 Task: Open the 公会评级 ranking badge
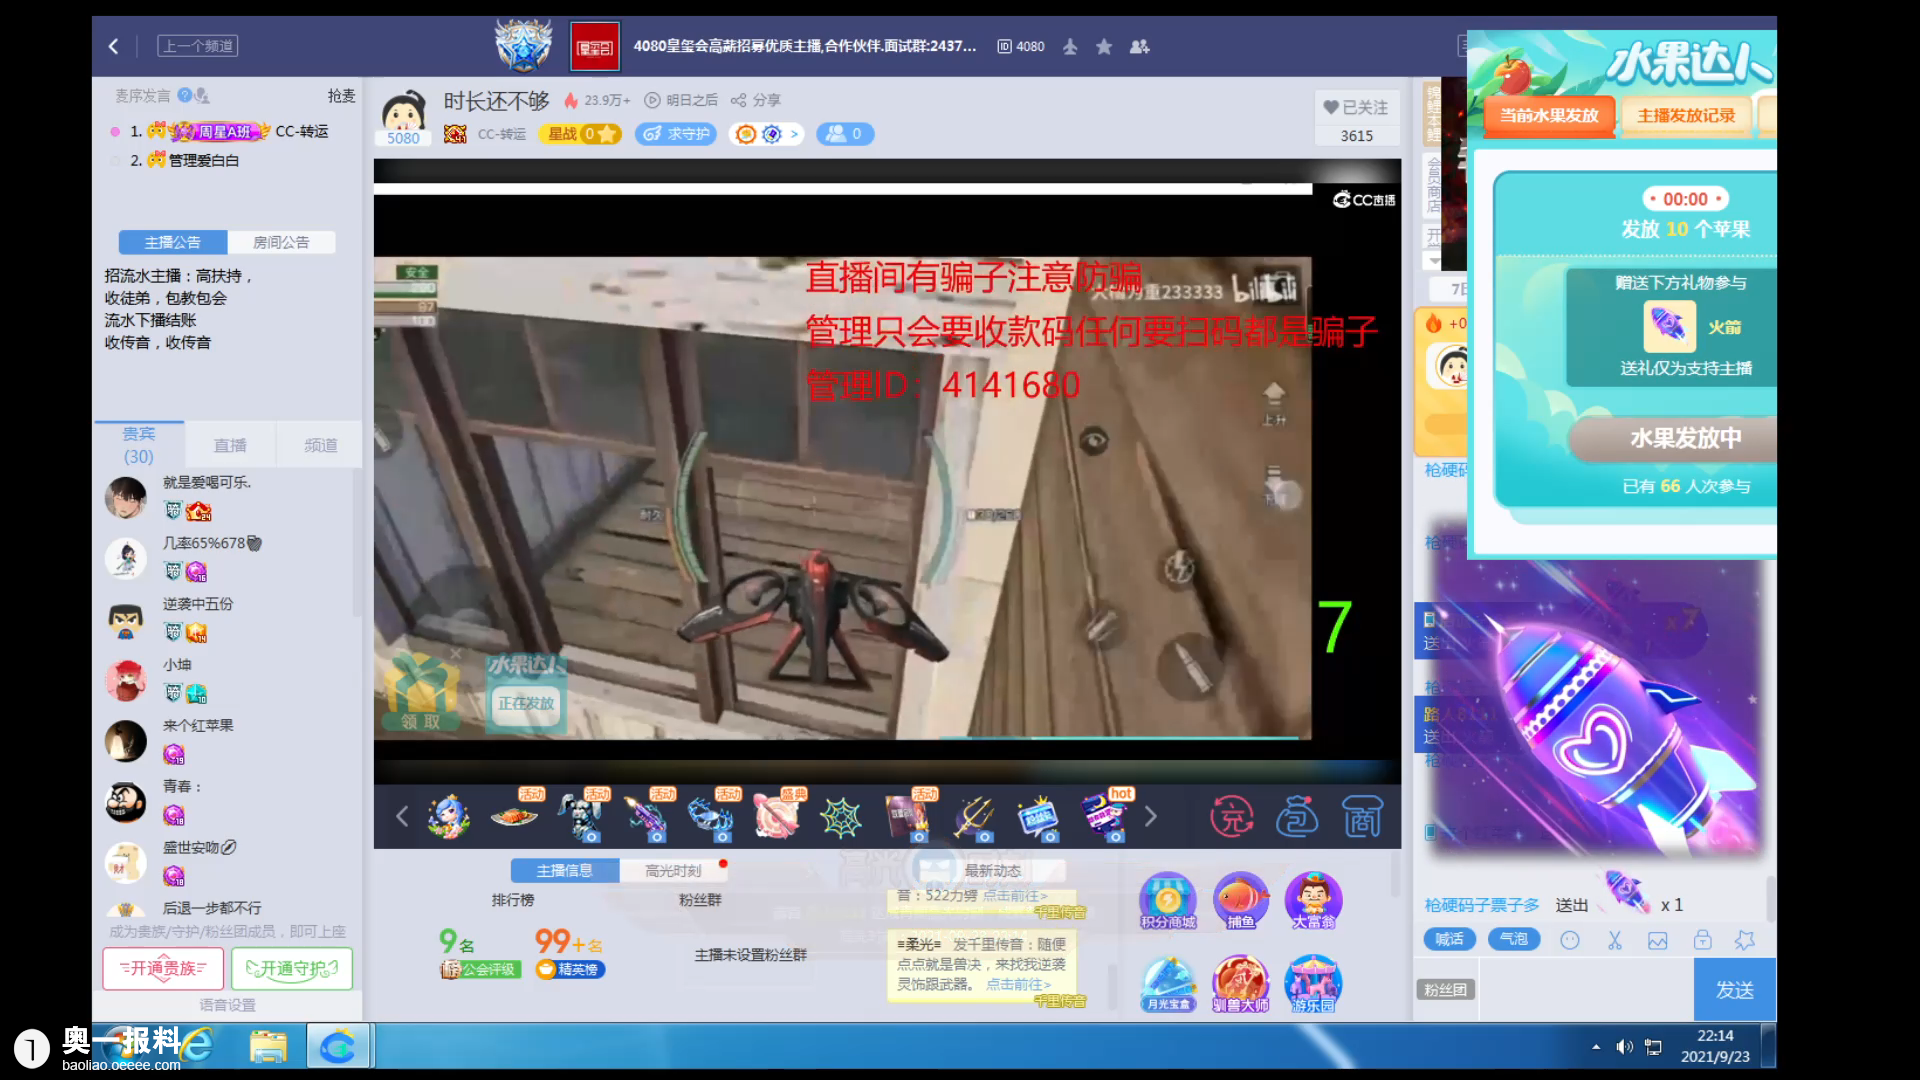(481, 969)
